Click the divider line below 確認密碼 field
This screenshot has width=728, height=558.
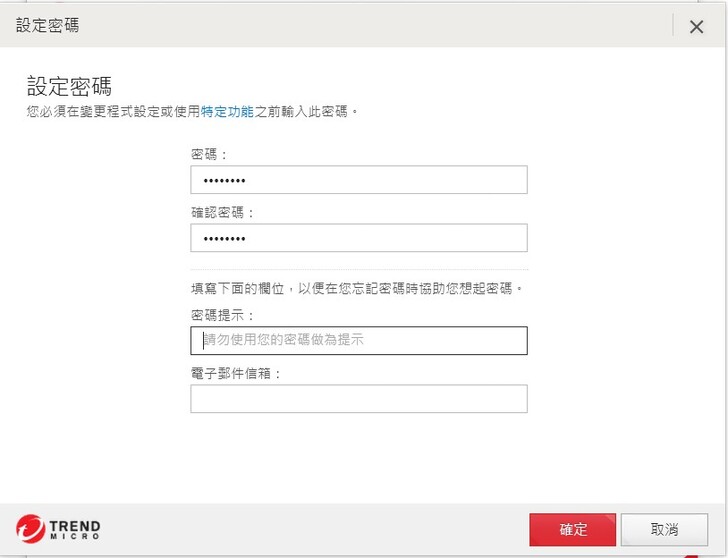coord(358,269)
